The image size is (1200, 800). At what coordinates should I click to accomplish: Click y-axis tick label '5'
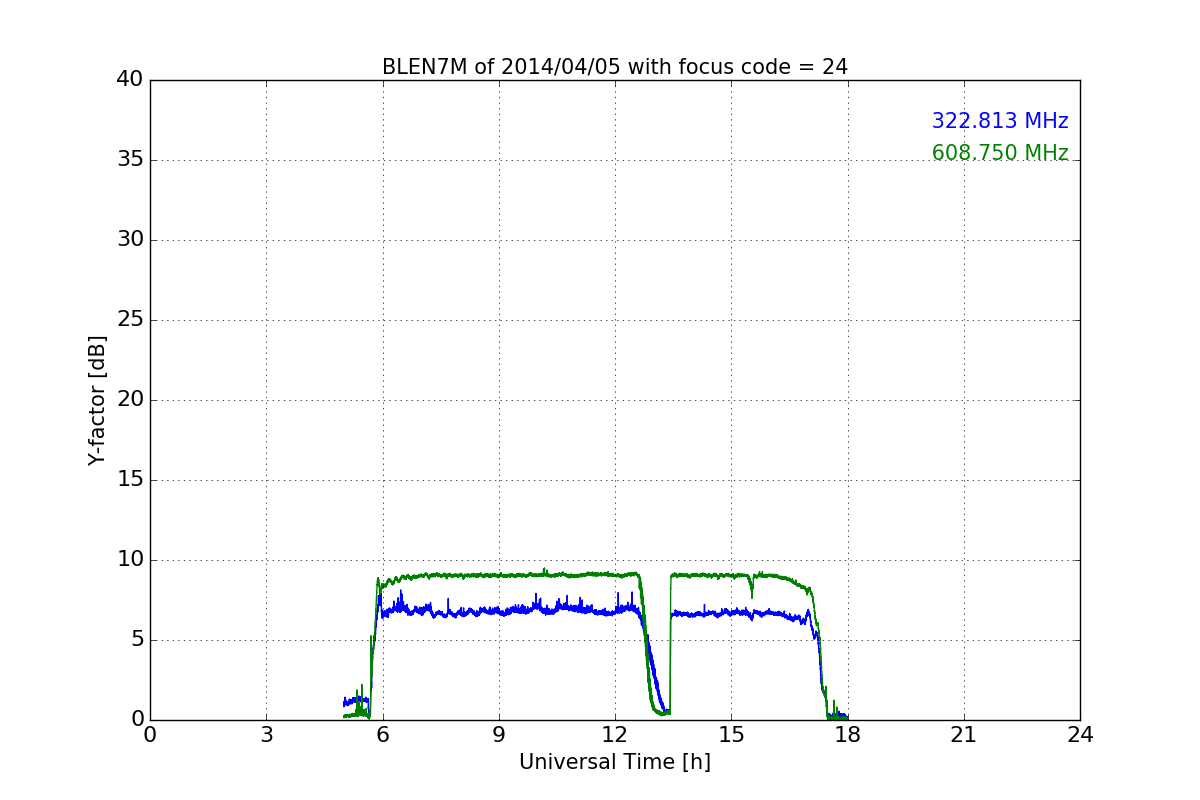click(137, 640)
